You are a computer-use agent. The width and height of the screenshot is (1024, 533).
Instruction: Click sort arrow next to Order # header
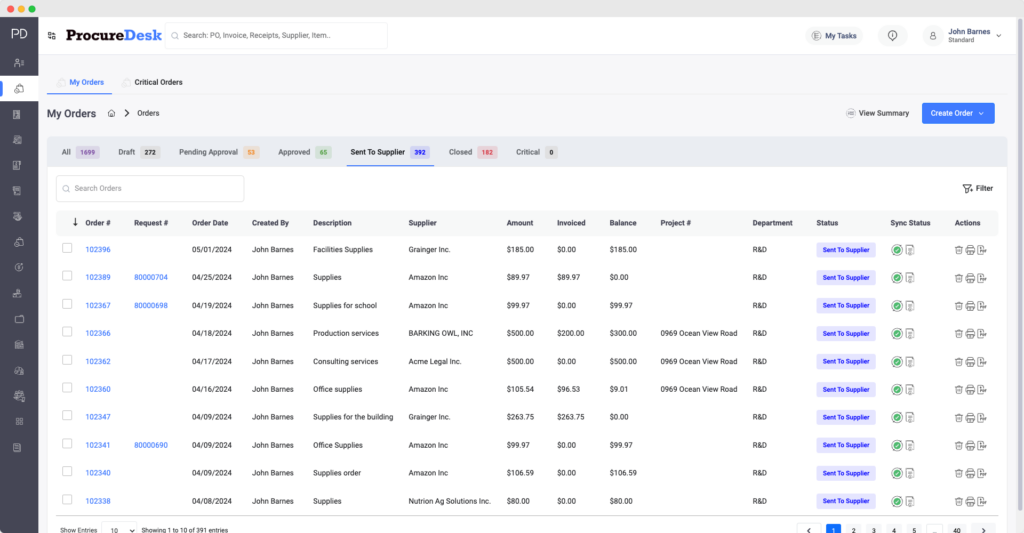coord(75,222)
